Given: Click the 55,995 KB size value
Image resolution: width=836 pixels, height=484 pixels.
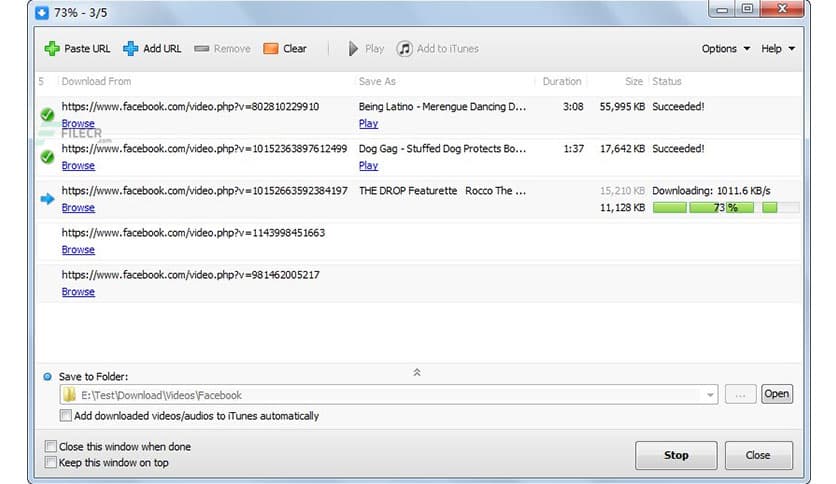Looking at the screenshot, I should 622,107.
